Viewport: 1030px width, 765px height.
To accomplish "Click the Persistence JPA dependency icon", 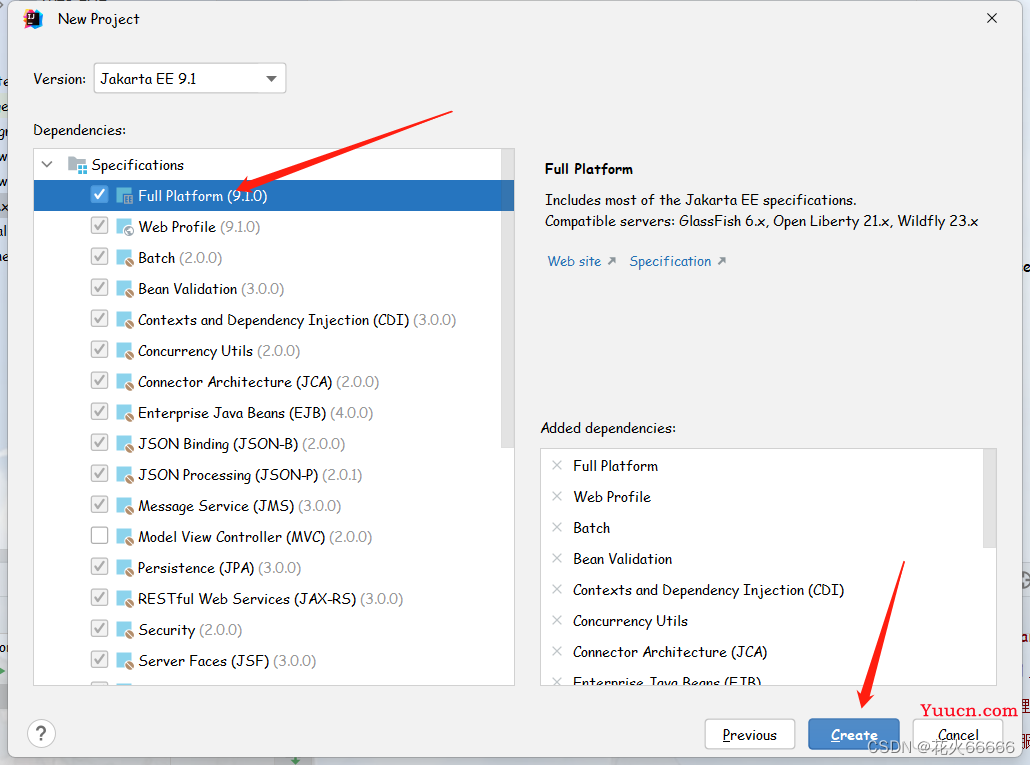I will 125,568.
